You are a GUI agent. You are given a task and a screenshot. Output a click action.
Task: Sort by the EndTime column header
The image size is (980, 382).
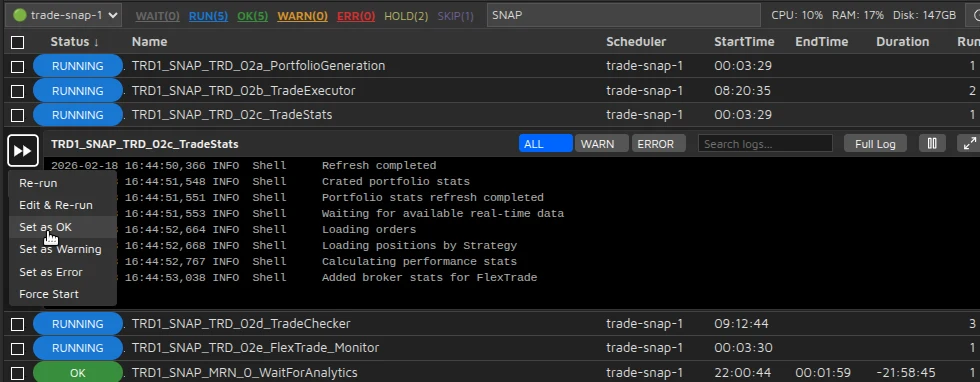[821, 42]
